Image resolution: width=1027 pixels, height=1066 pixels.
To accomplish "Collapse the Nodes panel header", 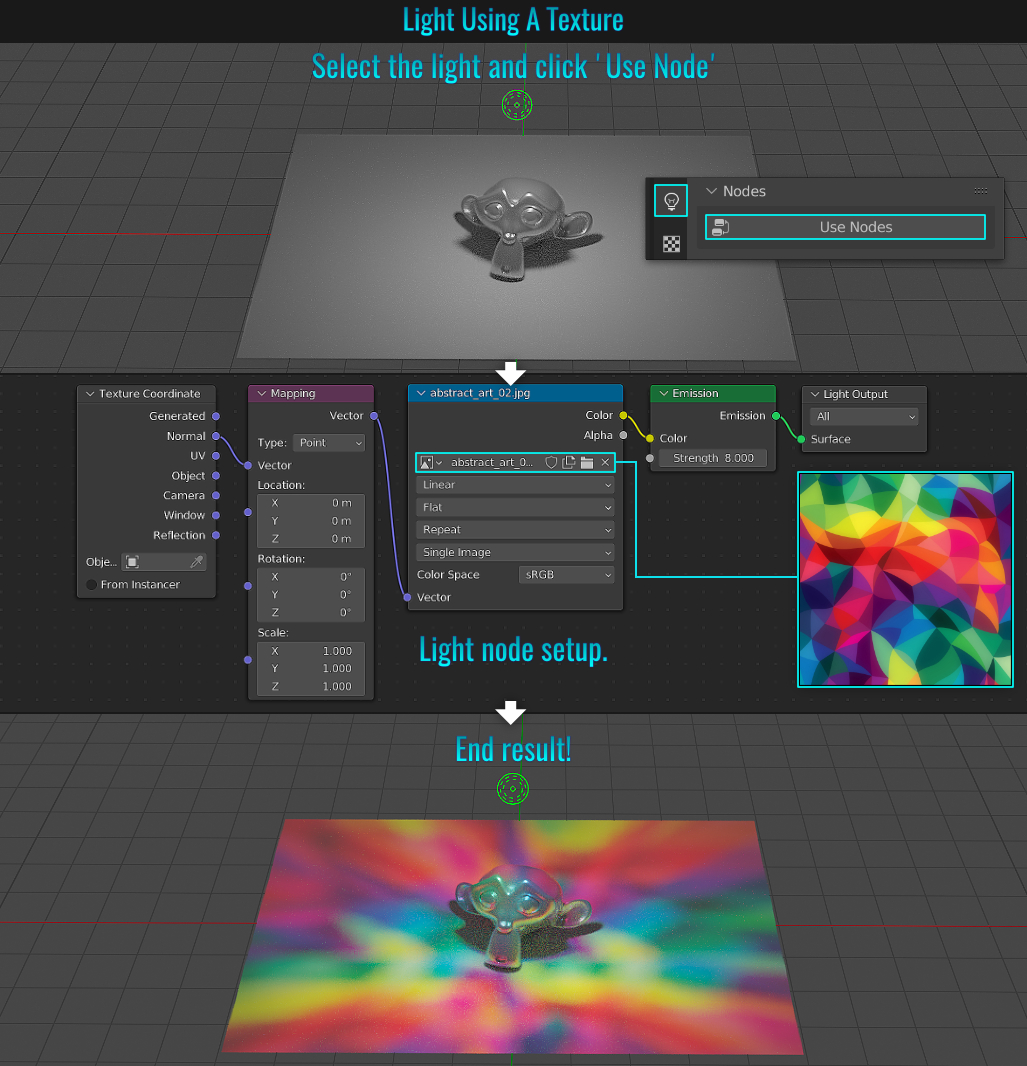I will (x=712, y=191).
